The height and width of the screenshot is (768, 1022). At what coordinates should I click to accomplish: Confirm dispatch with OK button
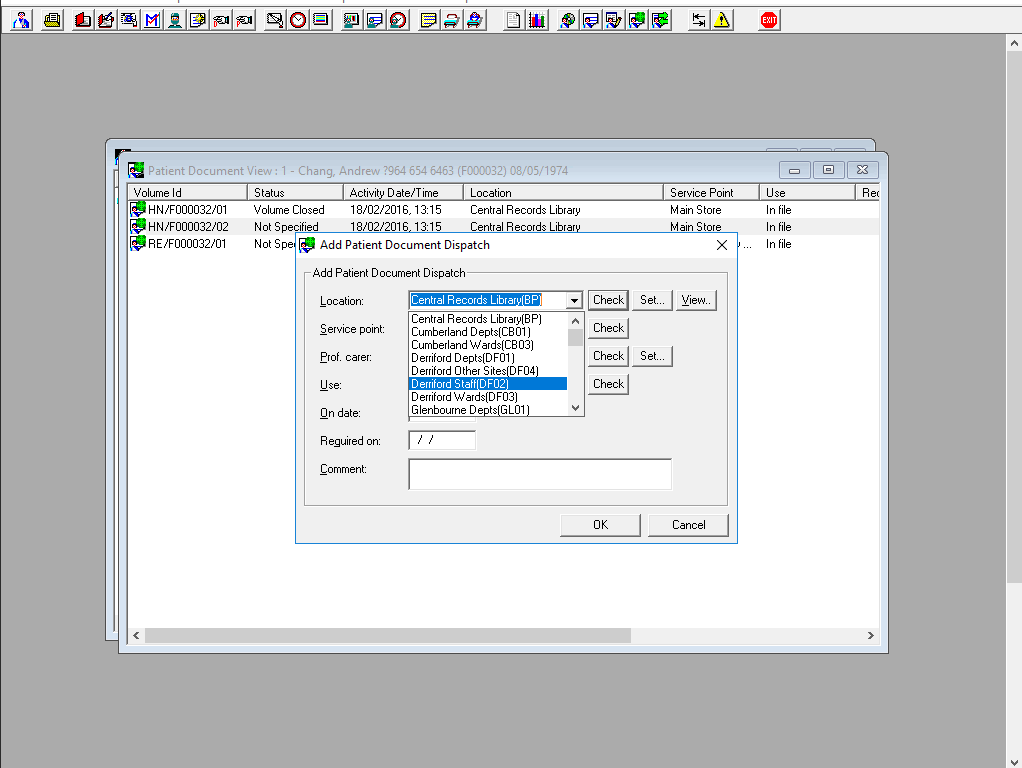(600, 525)
